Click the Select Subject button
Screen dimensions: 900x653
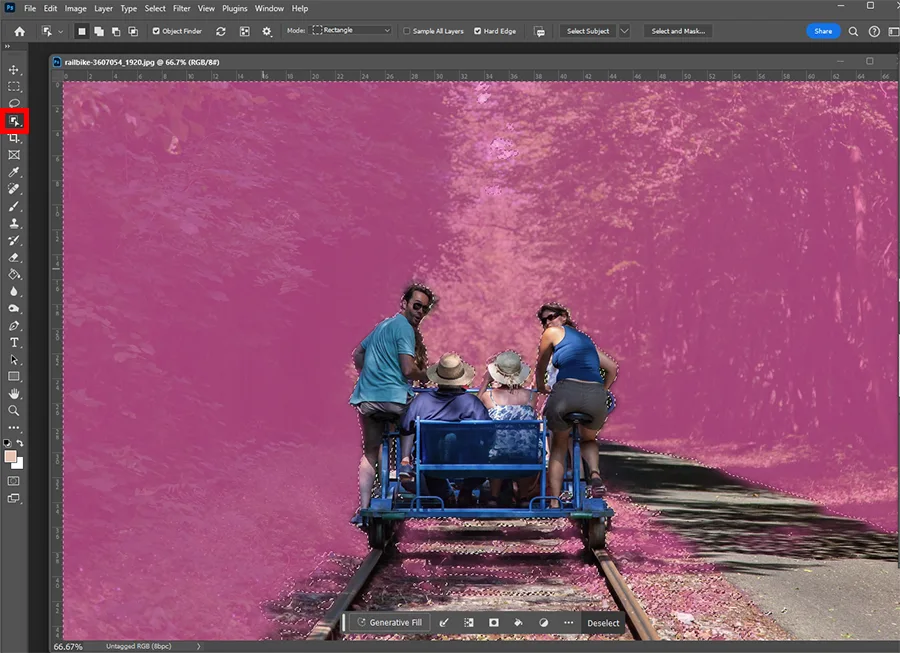(x=588, y=31)
